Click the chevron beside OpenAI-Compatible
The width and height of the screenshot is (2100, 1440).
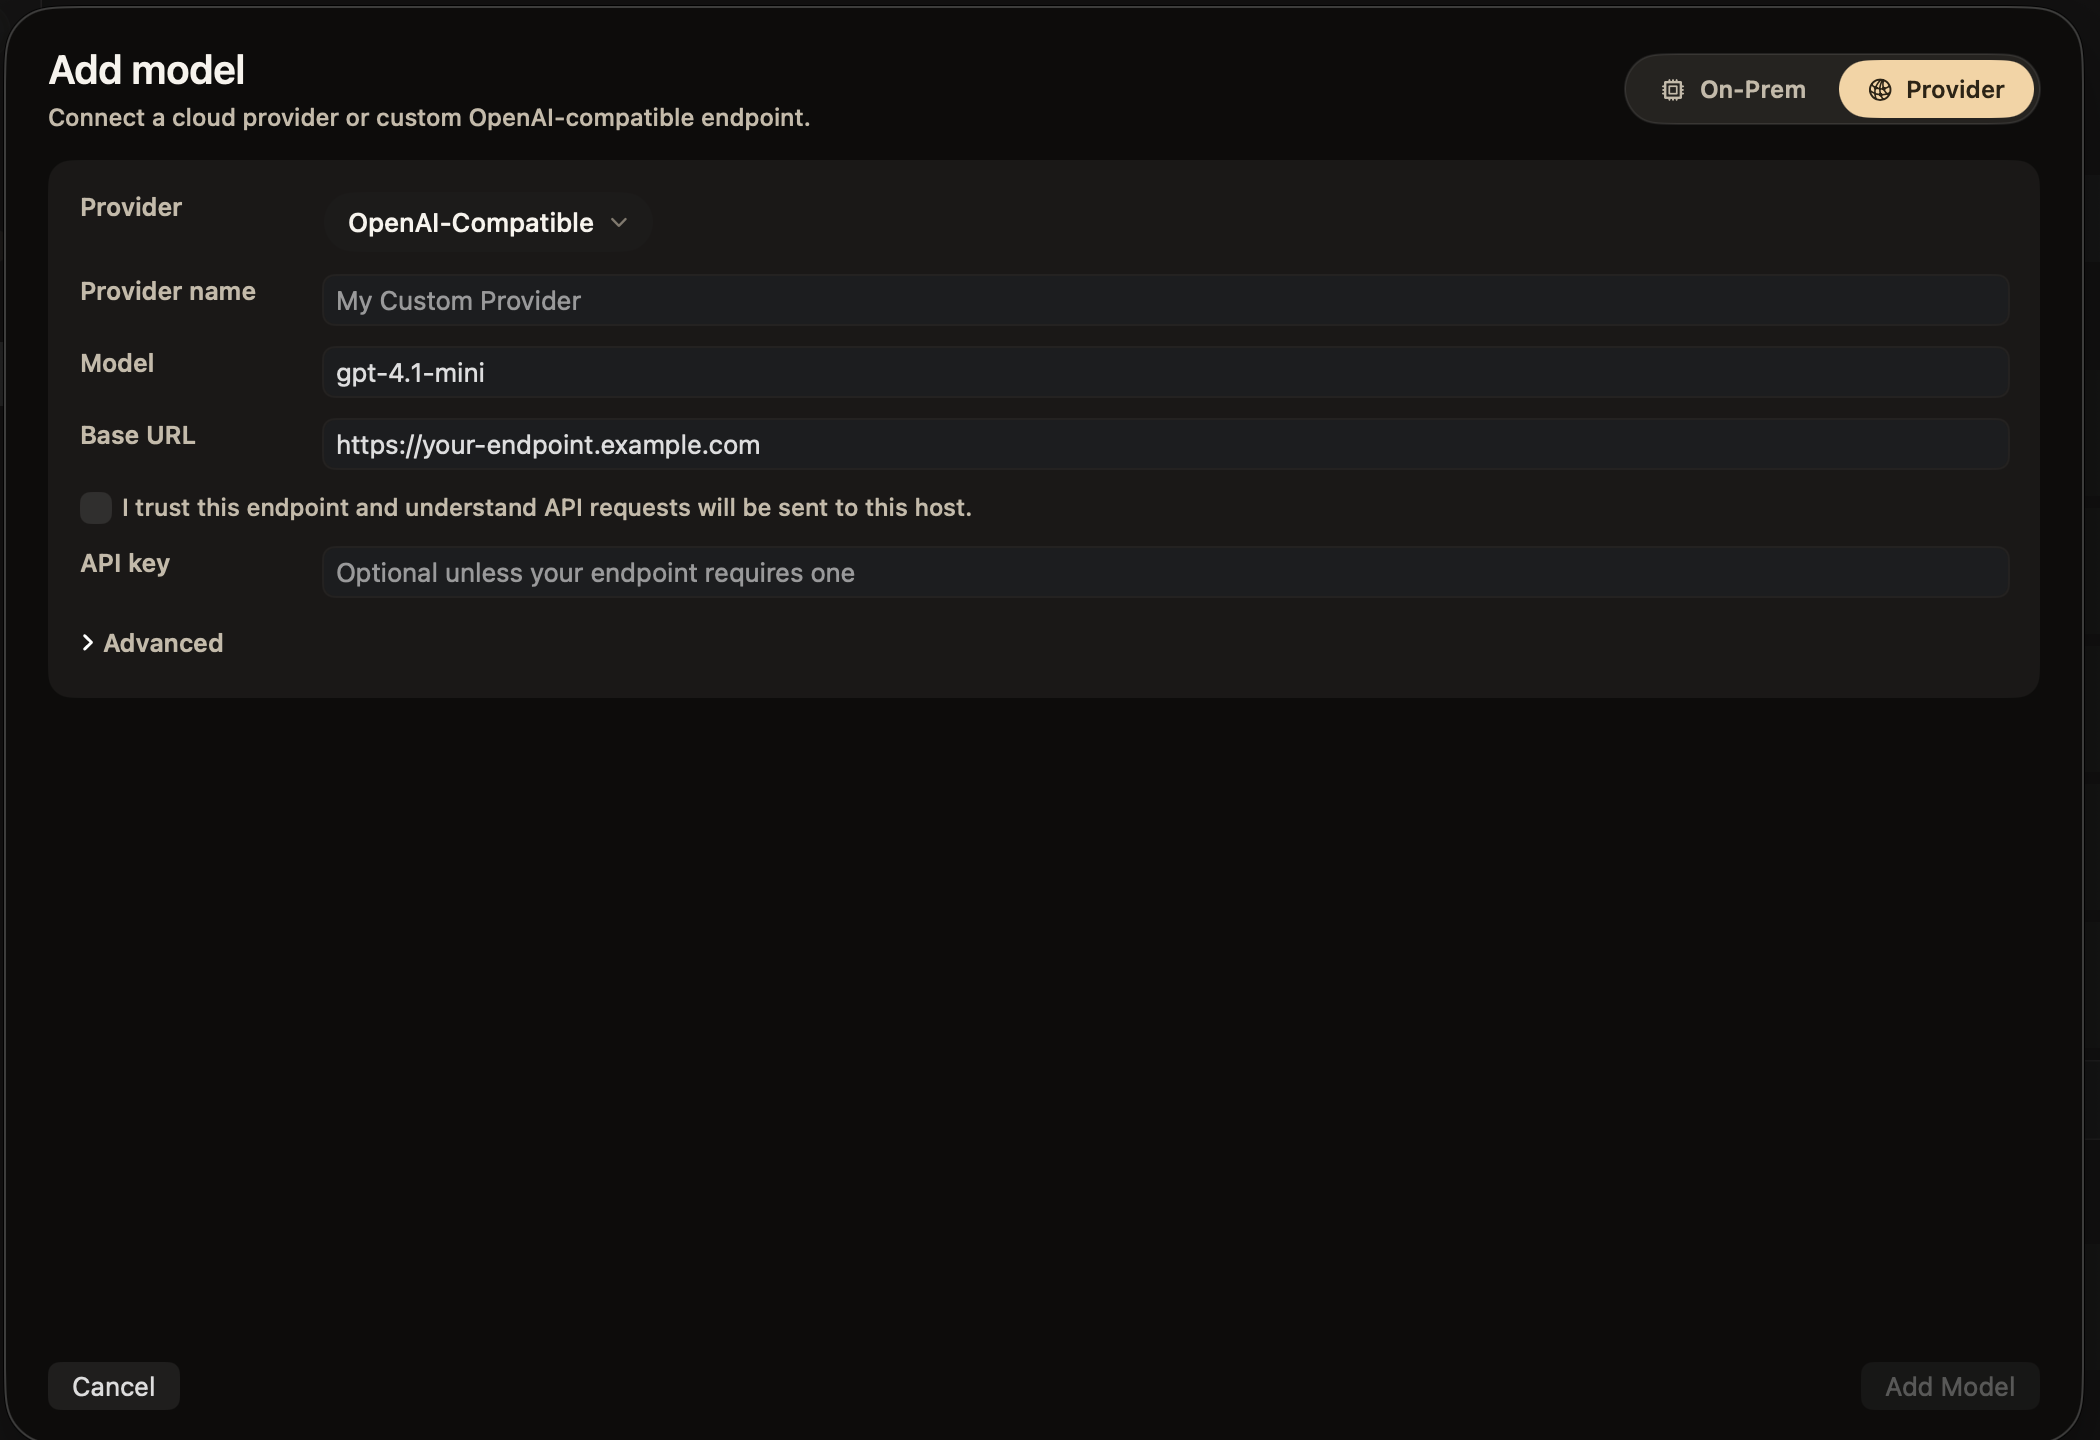pyautogui.click(x=618, y=222)
